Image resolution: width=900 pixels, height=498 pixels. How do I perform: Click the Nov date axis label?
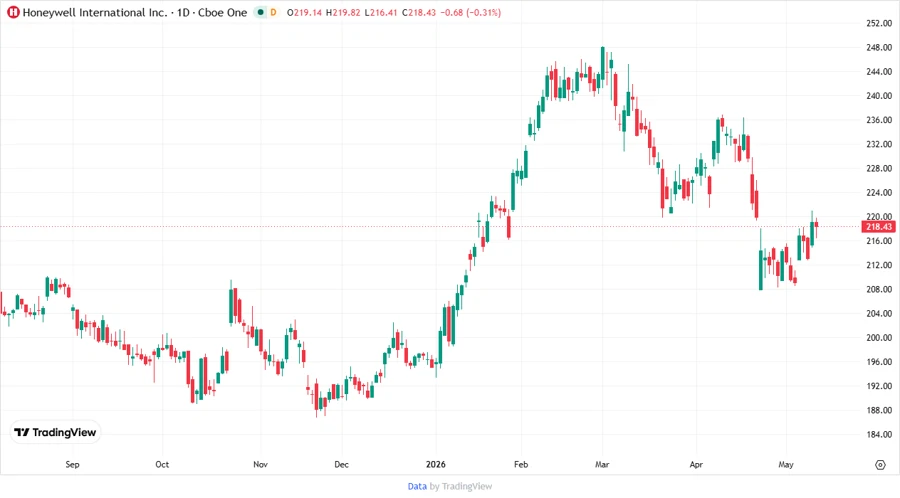(260, 464)
